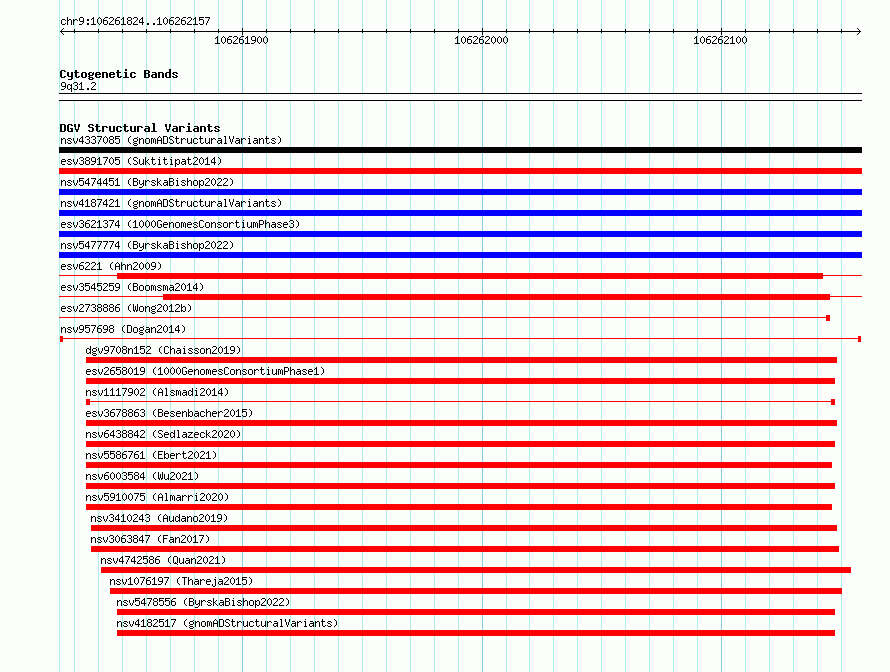
Task: Click ruler position 106262000
Action: pyautogui.click(x=481, y=40)
